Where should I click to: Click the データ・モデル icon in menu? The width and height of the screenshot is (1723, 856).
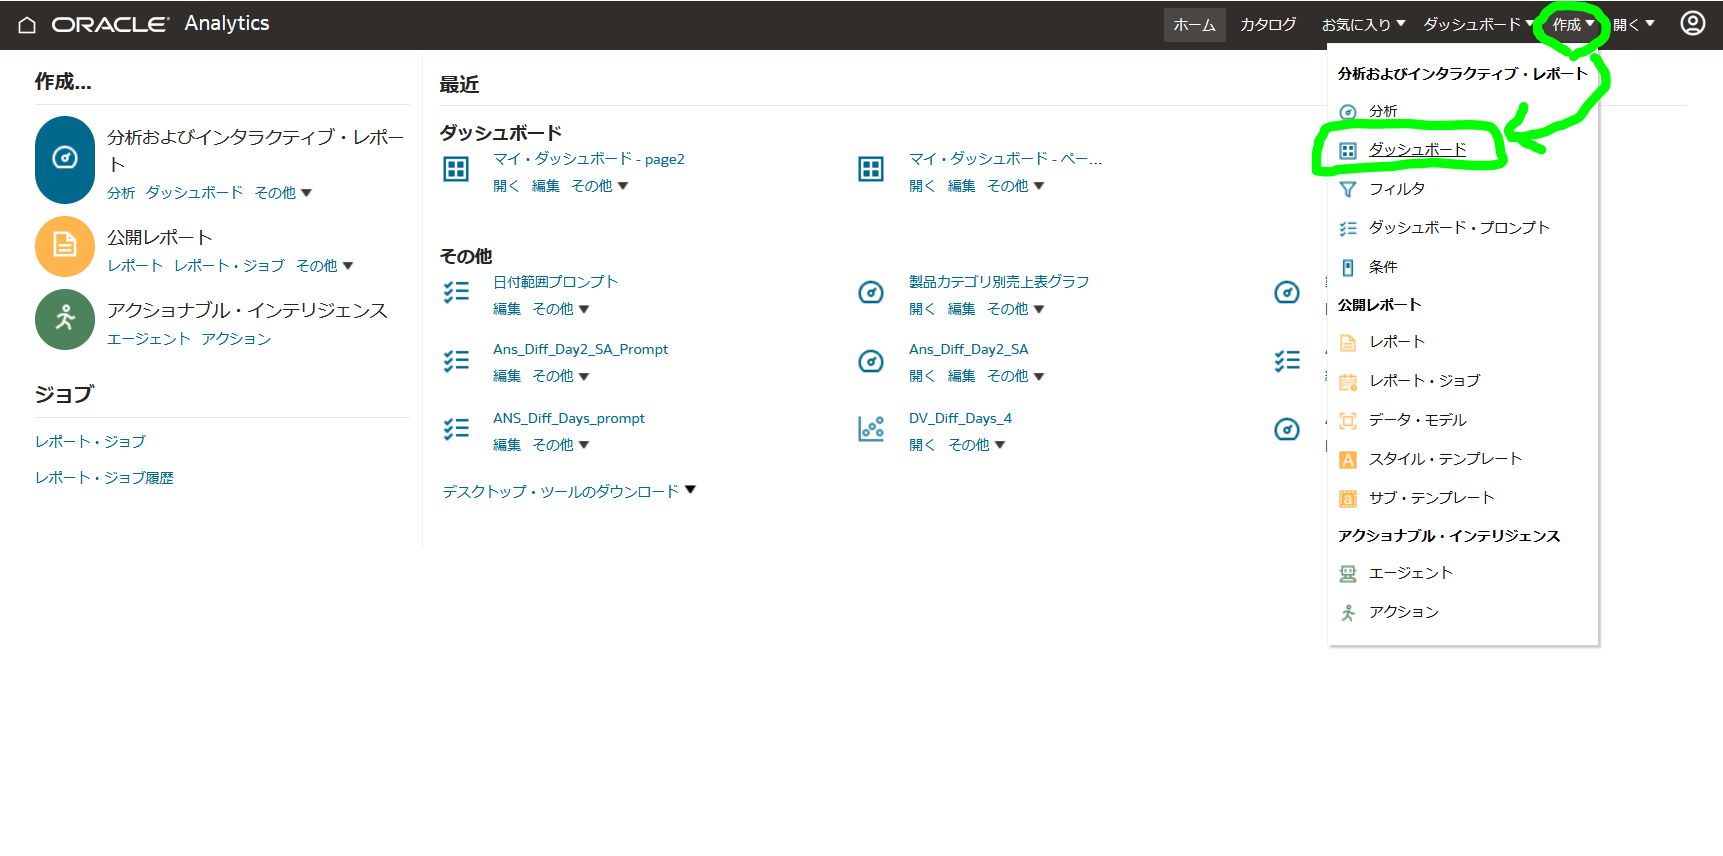click(1348, 420)
